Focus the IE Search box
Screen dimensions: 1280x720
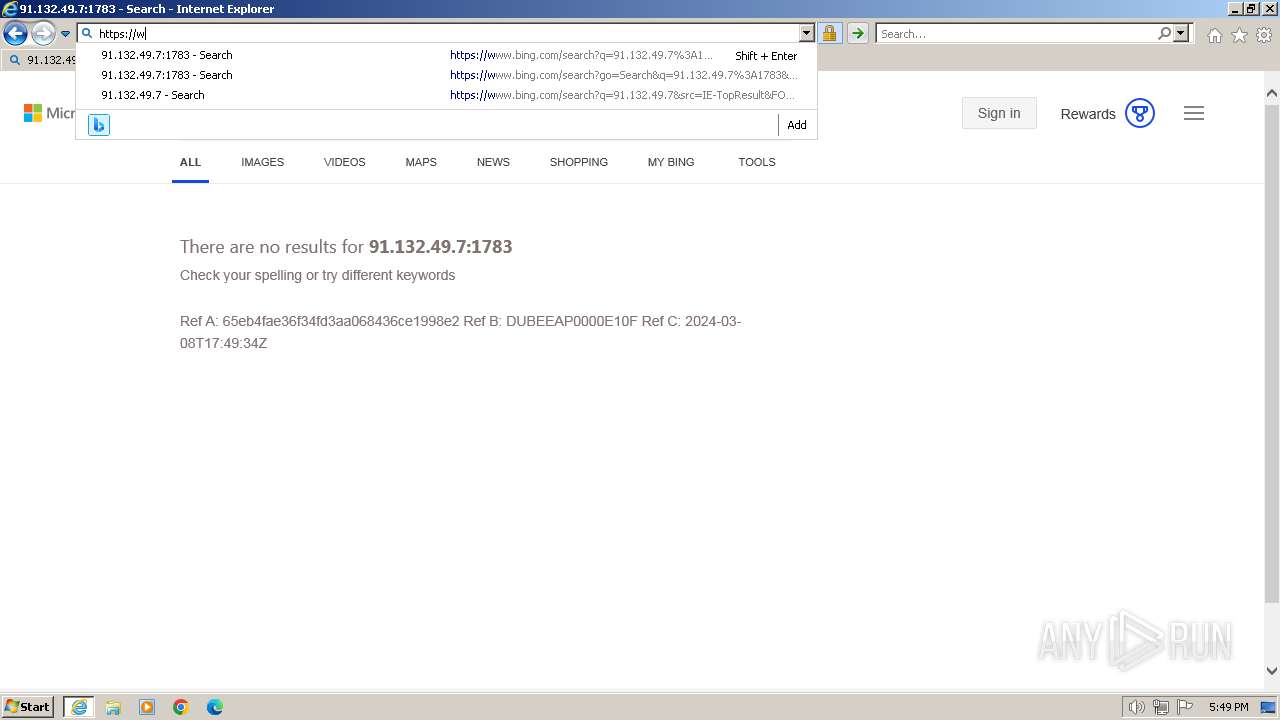[x=1015, y=33]
